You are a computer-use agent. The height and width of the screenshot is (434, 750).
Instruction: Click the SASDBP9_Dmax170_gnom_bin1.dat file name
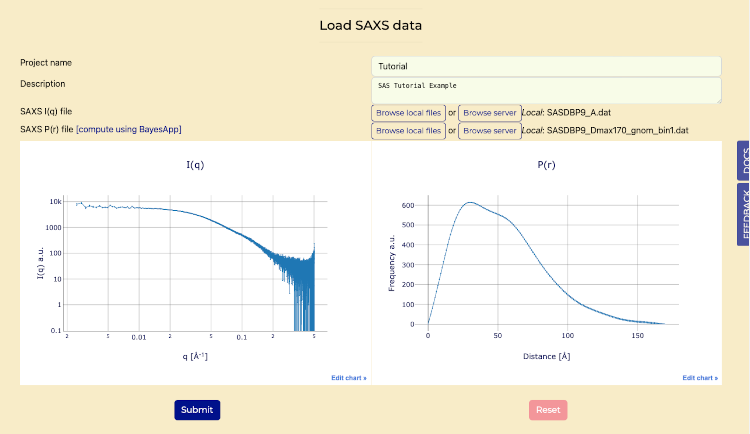click(x=618, y=131)
